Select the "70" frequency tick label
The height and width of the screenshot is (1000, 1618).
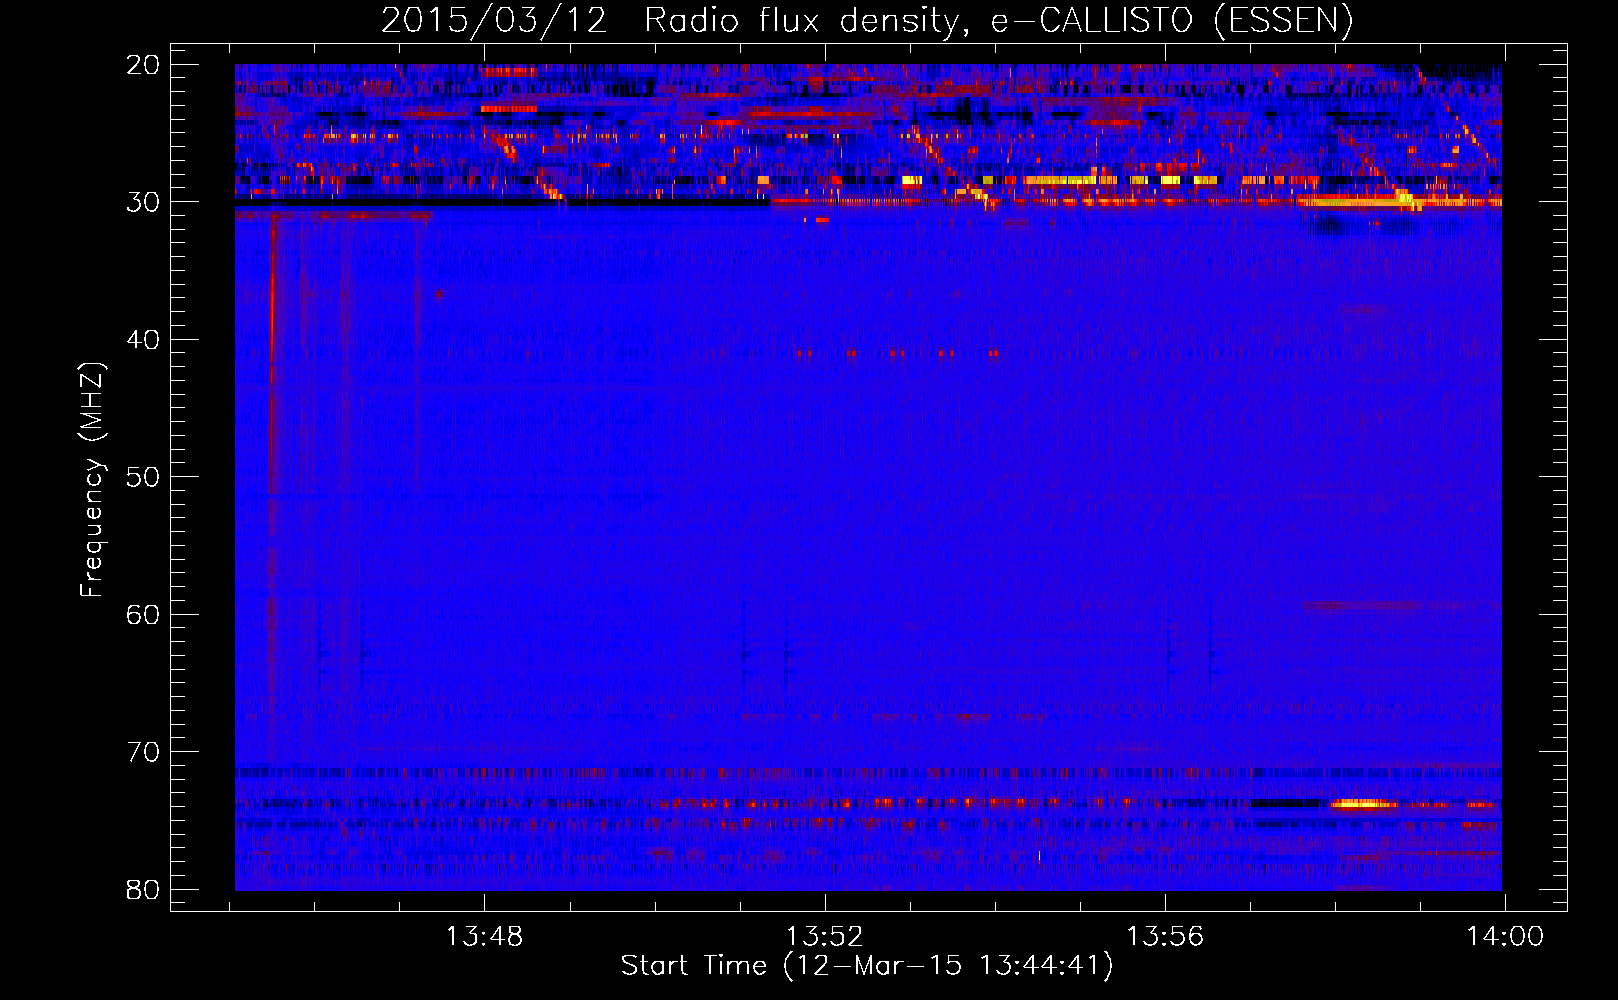144,752
